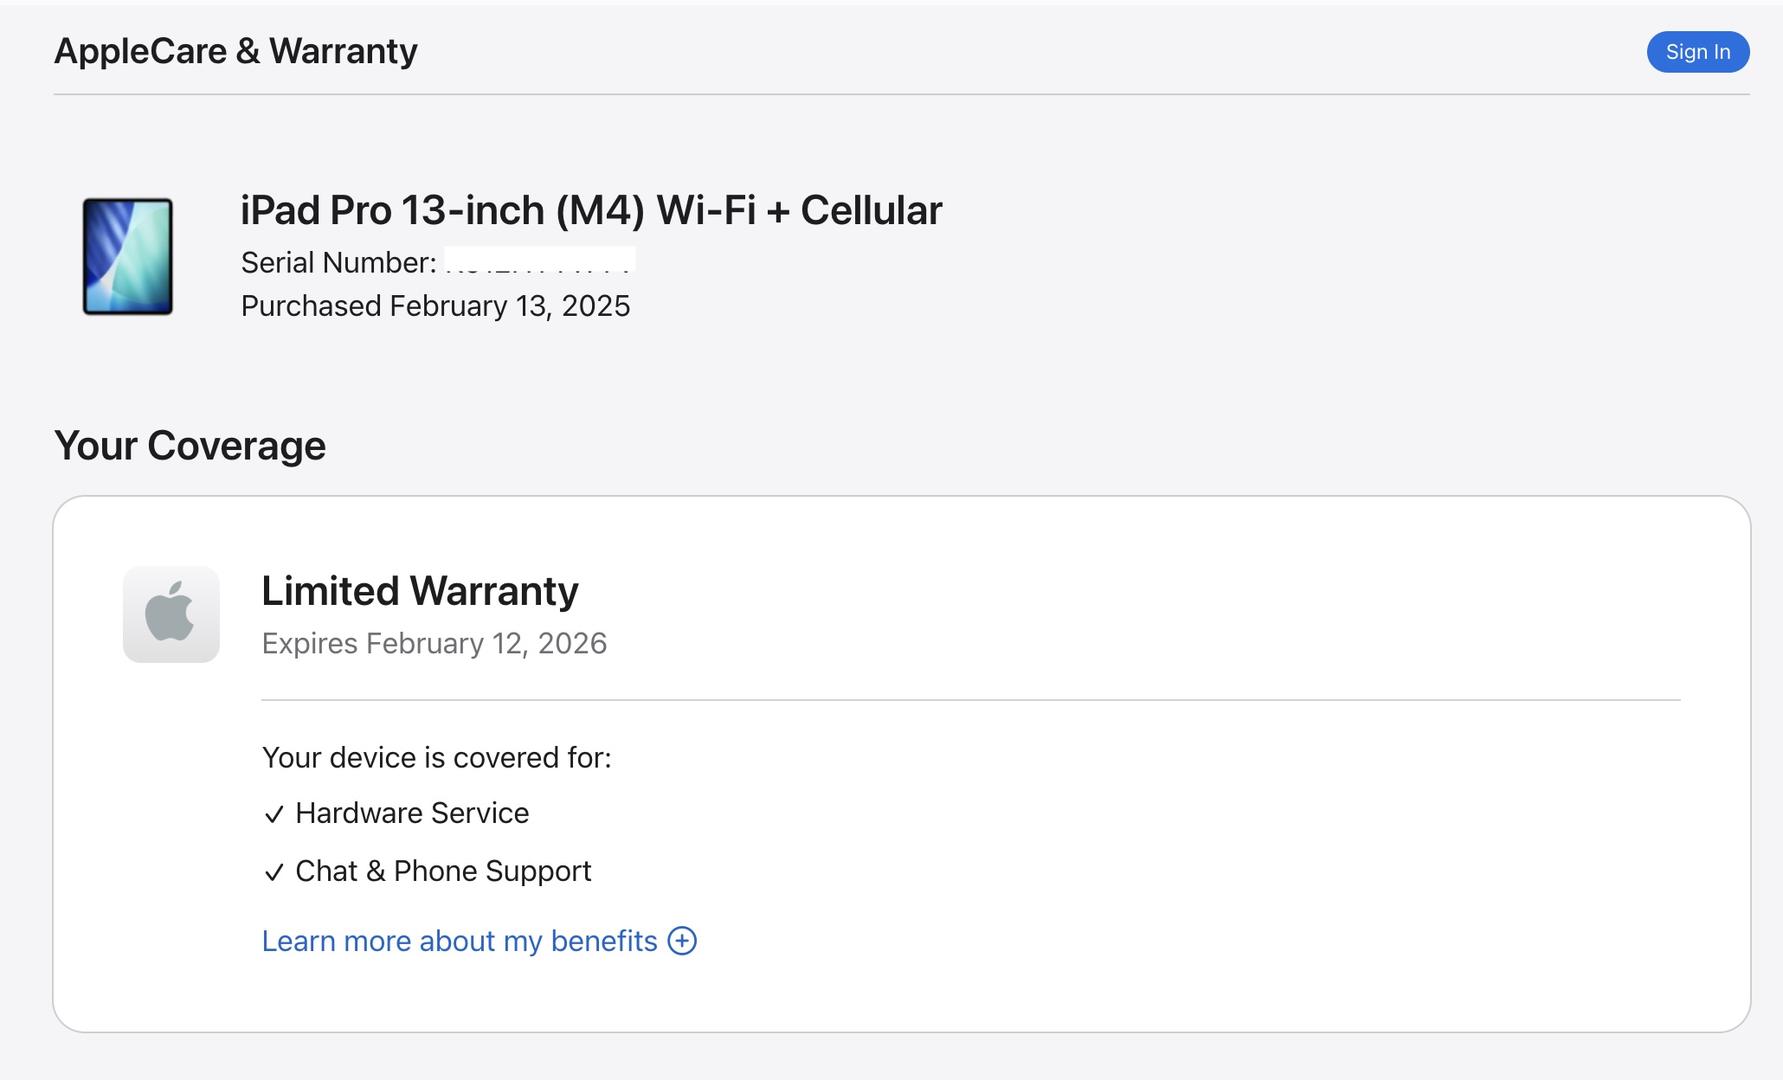Click the iPad Pro 13-inch (M4) device name

tap(591, 210)
